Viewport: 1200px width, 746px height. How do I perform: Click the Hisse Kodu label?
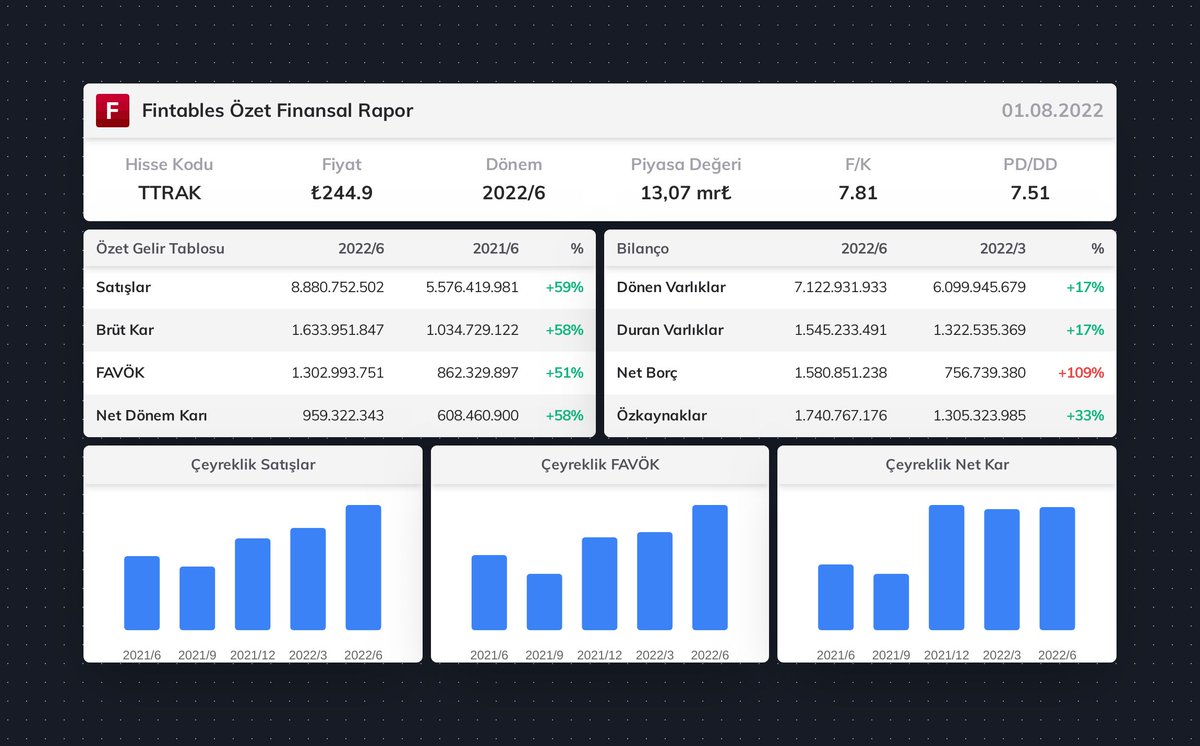[x=169, y=164]
